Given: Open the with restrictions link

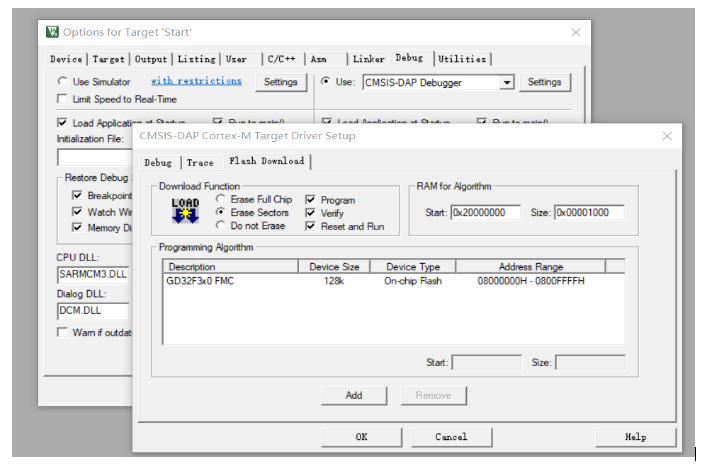Looking at the screenshot, I should tap(196, 81).
